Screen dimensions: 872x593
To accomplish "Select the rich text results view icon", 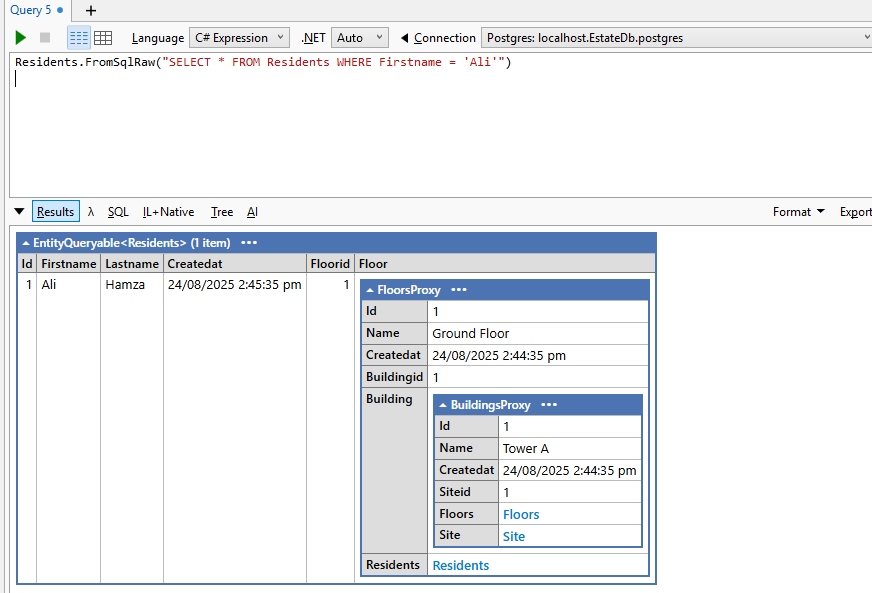I will tap(78, 37).
